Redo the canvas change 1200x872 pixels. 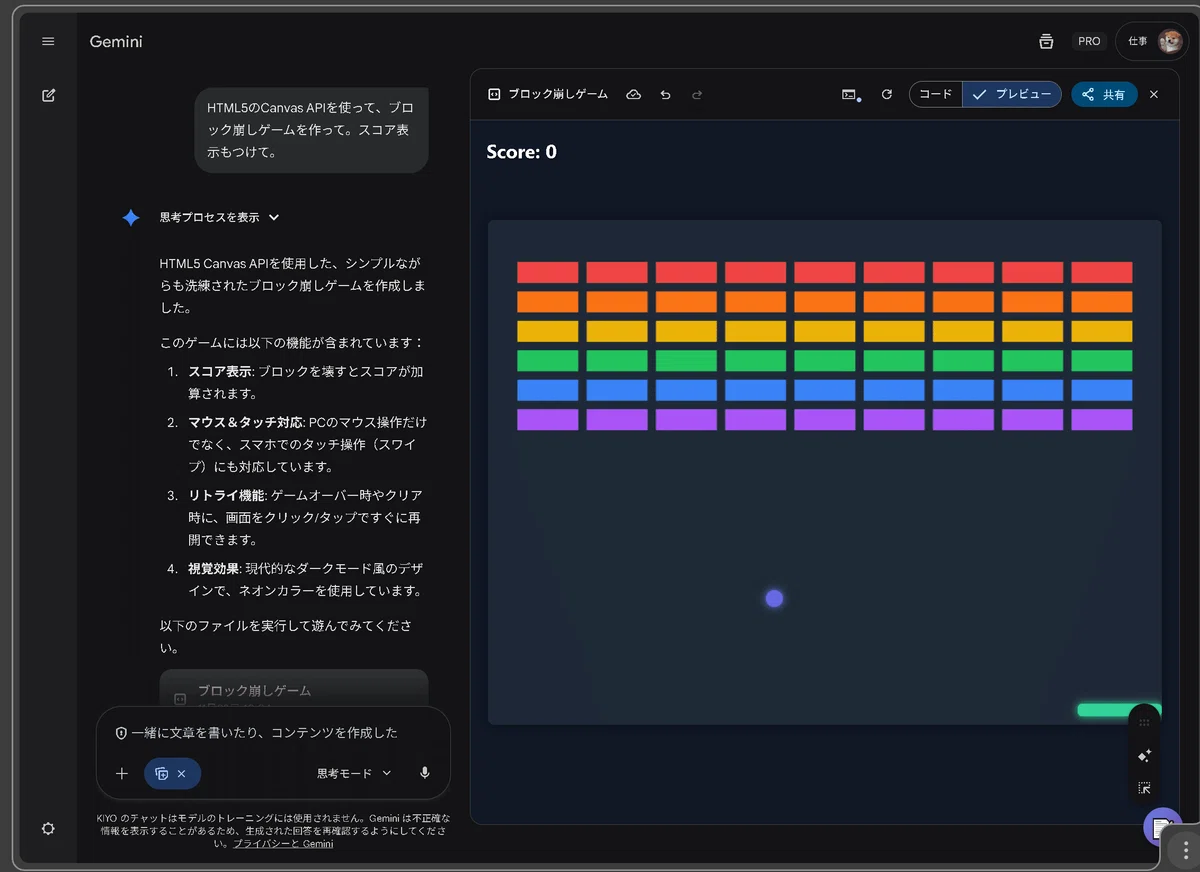tap(697, 94)
